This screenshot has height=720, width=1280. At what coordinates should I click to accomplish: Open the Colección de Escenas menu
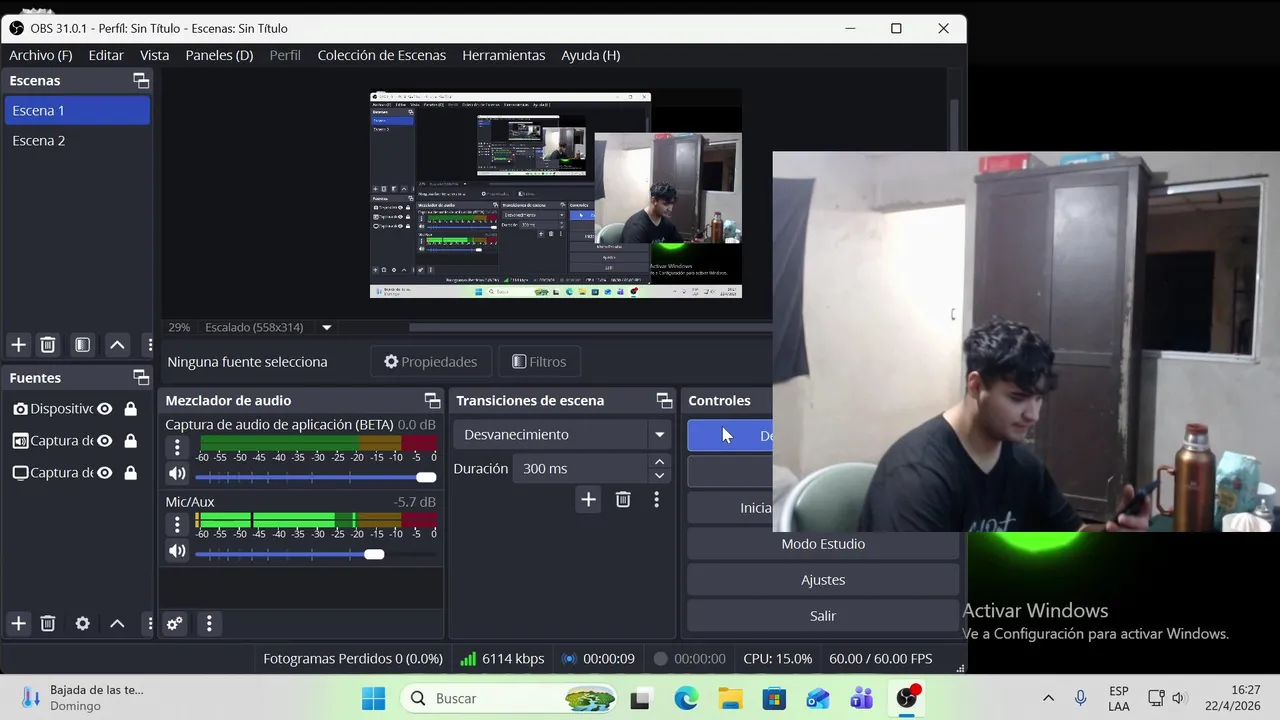(382, 55)
